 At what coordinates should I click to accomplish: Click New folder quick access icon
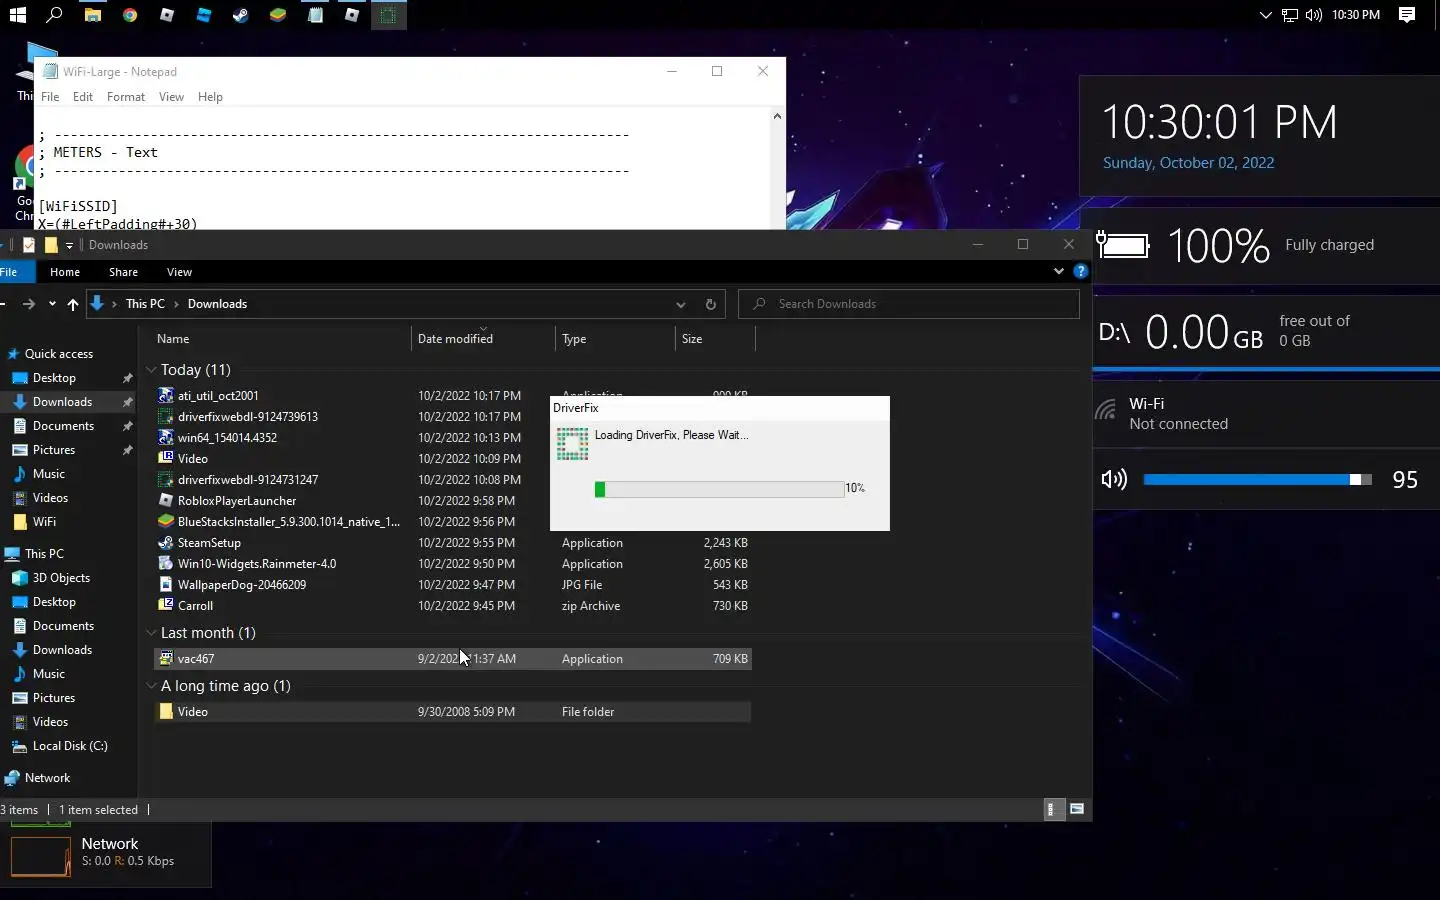pyautogui.click(x=51, y=245)
